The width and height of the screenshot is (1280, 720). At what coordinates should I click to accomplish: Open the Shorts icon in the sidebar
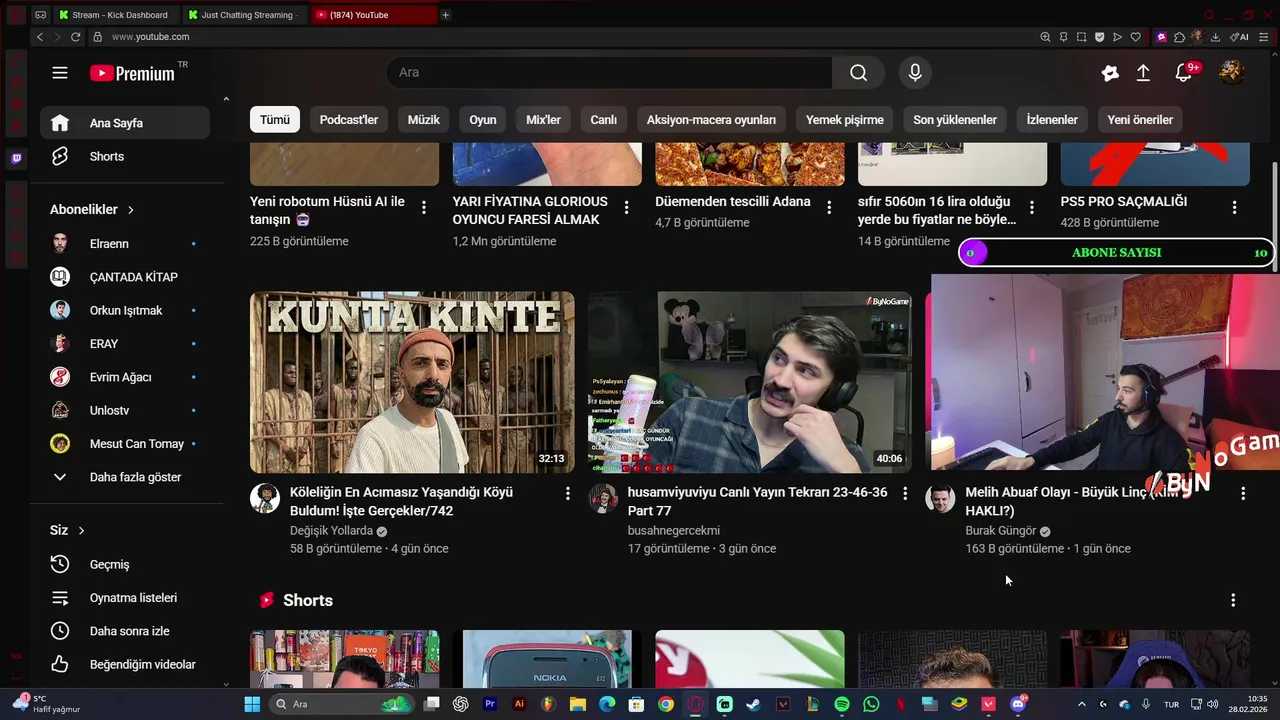point(60,156)
